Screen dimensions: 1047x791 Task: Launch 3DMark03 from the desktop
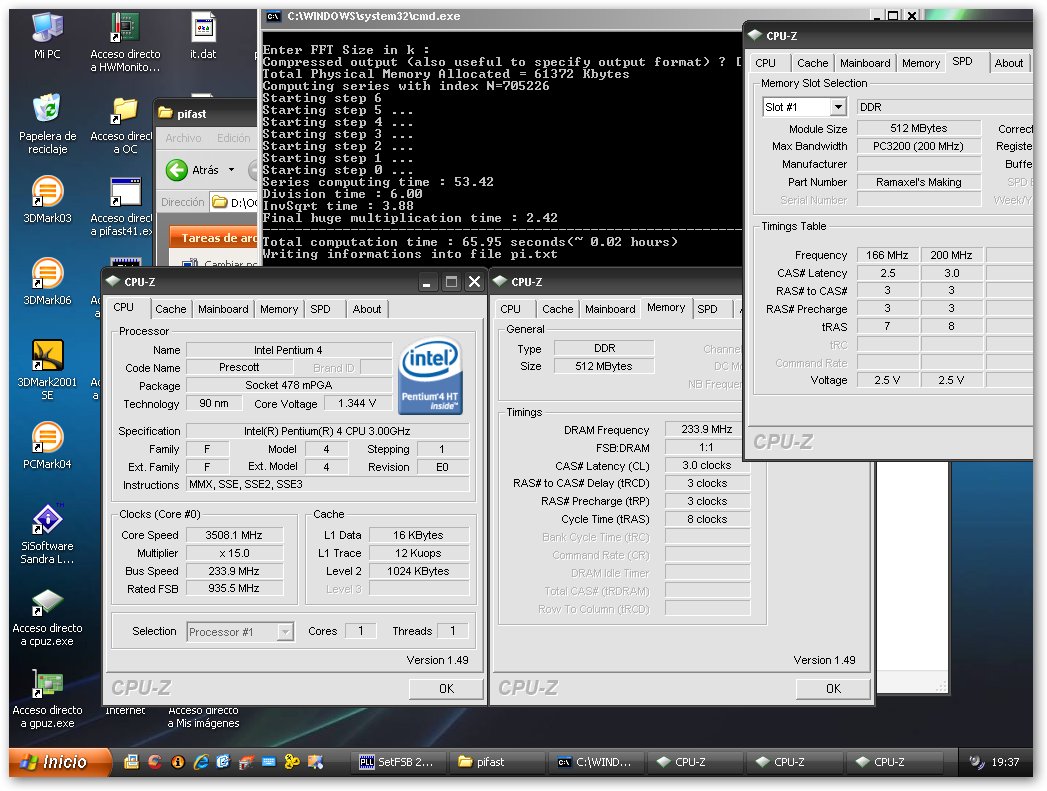coord(47,199)
